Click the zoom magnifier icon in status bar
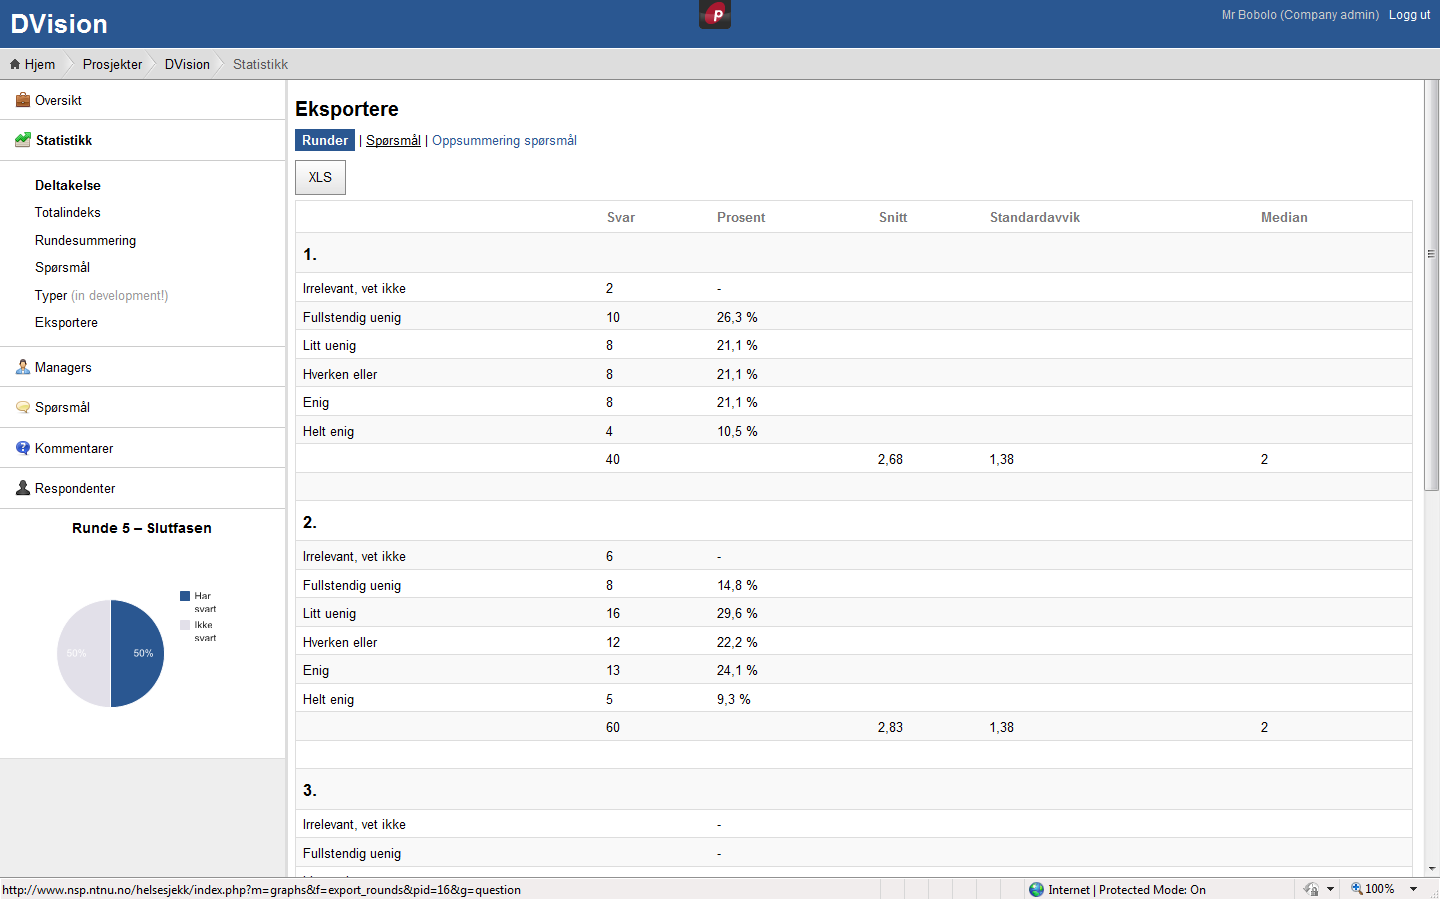This screenshot has width=1440, height=900. click(x=1357, y=889)
